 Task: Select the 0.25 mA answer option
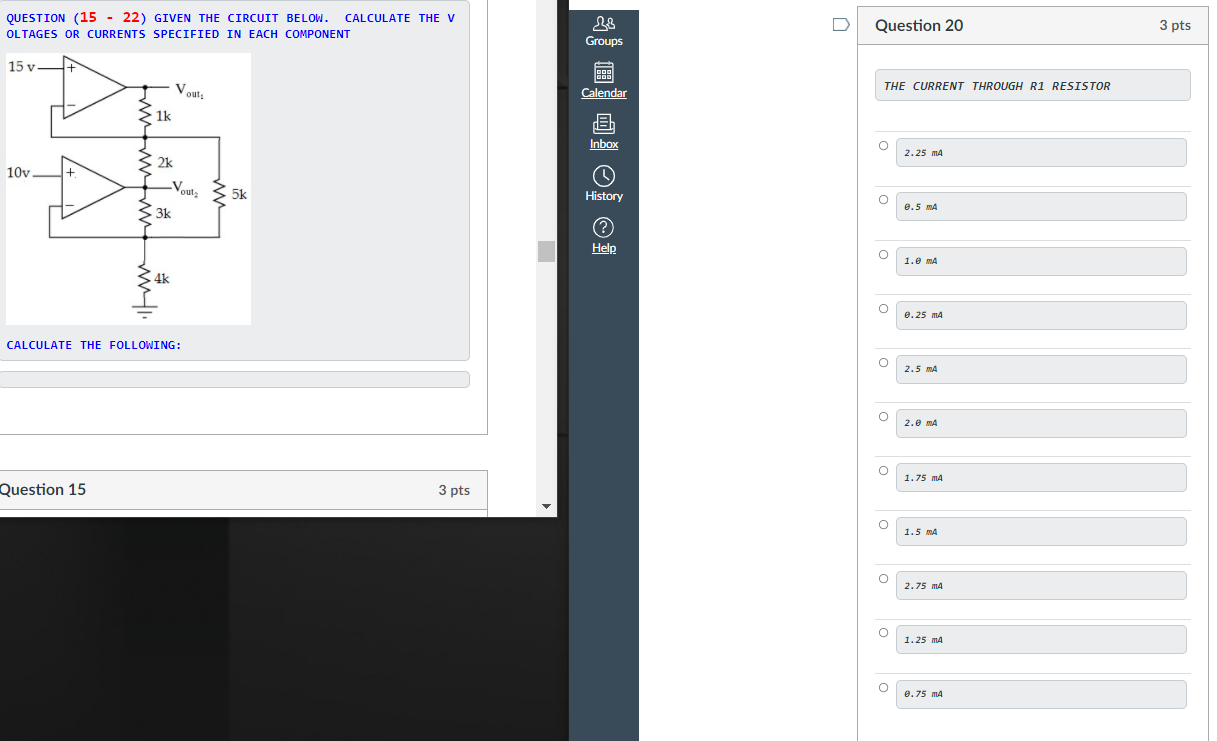883,308
